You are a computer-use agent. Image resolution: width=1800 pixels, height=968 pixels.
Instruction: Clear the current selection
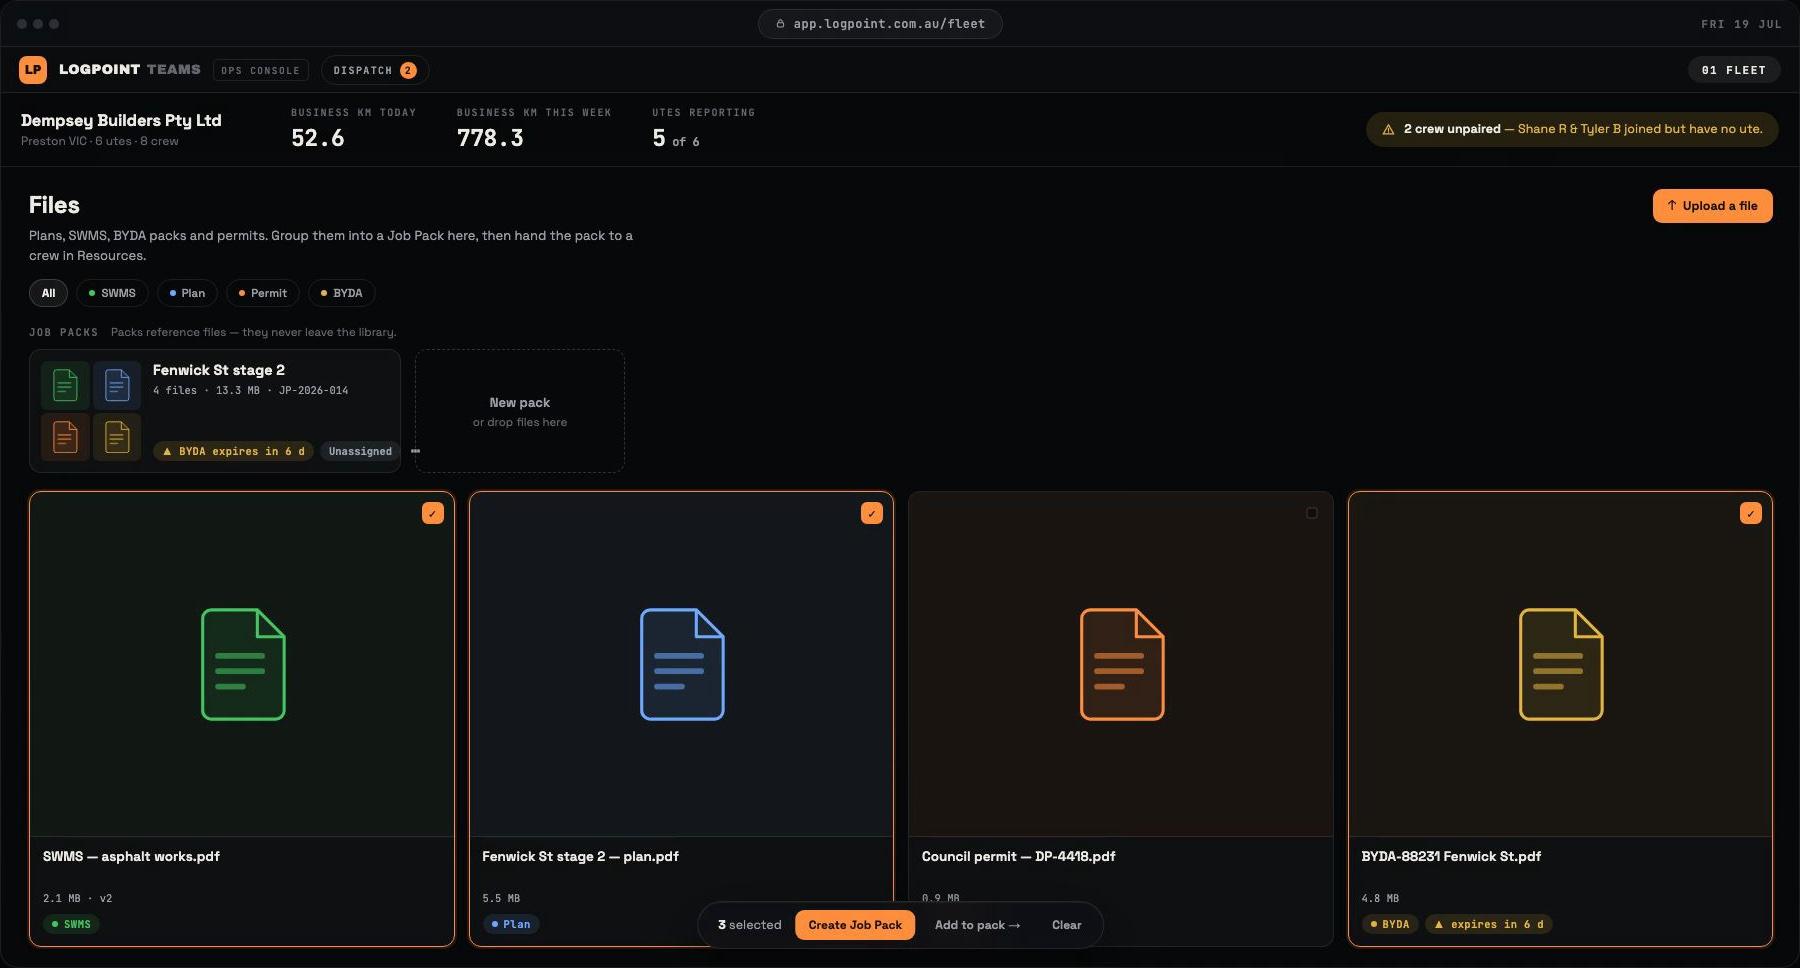point(1066,925)
